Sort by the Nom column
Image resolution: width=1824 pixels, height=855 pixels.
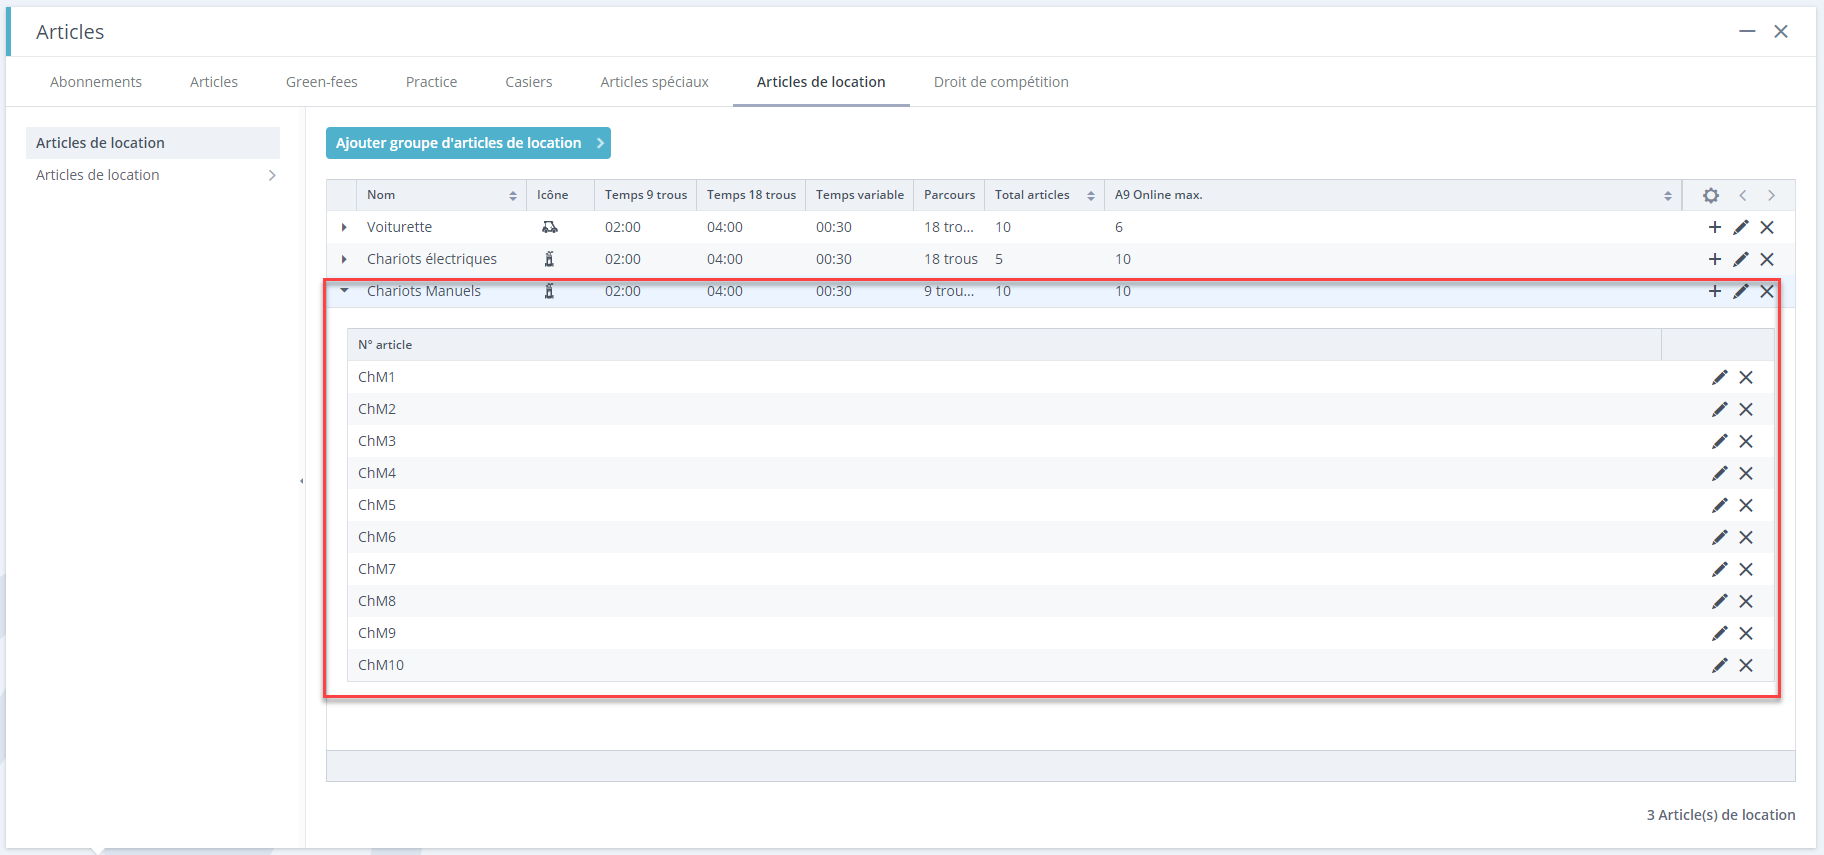[x=441, y=195]
